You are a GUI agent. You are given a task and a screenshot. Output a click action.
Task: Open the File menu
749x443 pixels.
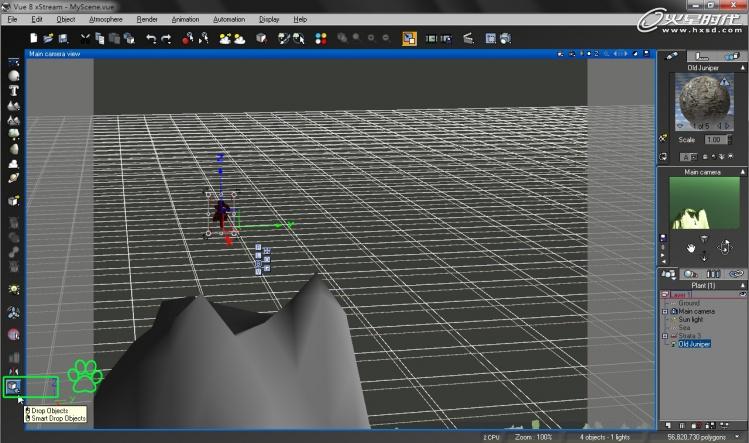coord(13,19)
